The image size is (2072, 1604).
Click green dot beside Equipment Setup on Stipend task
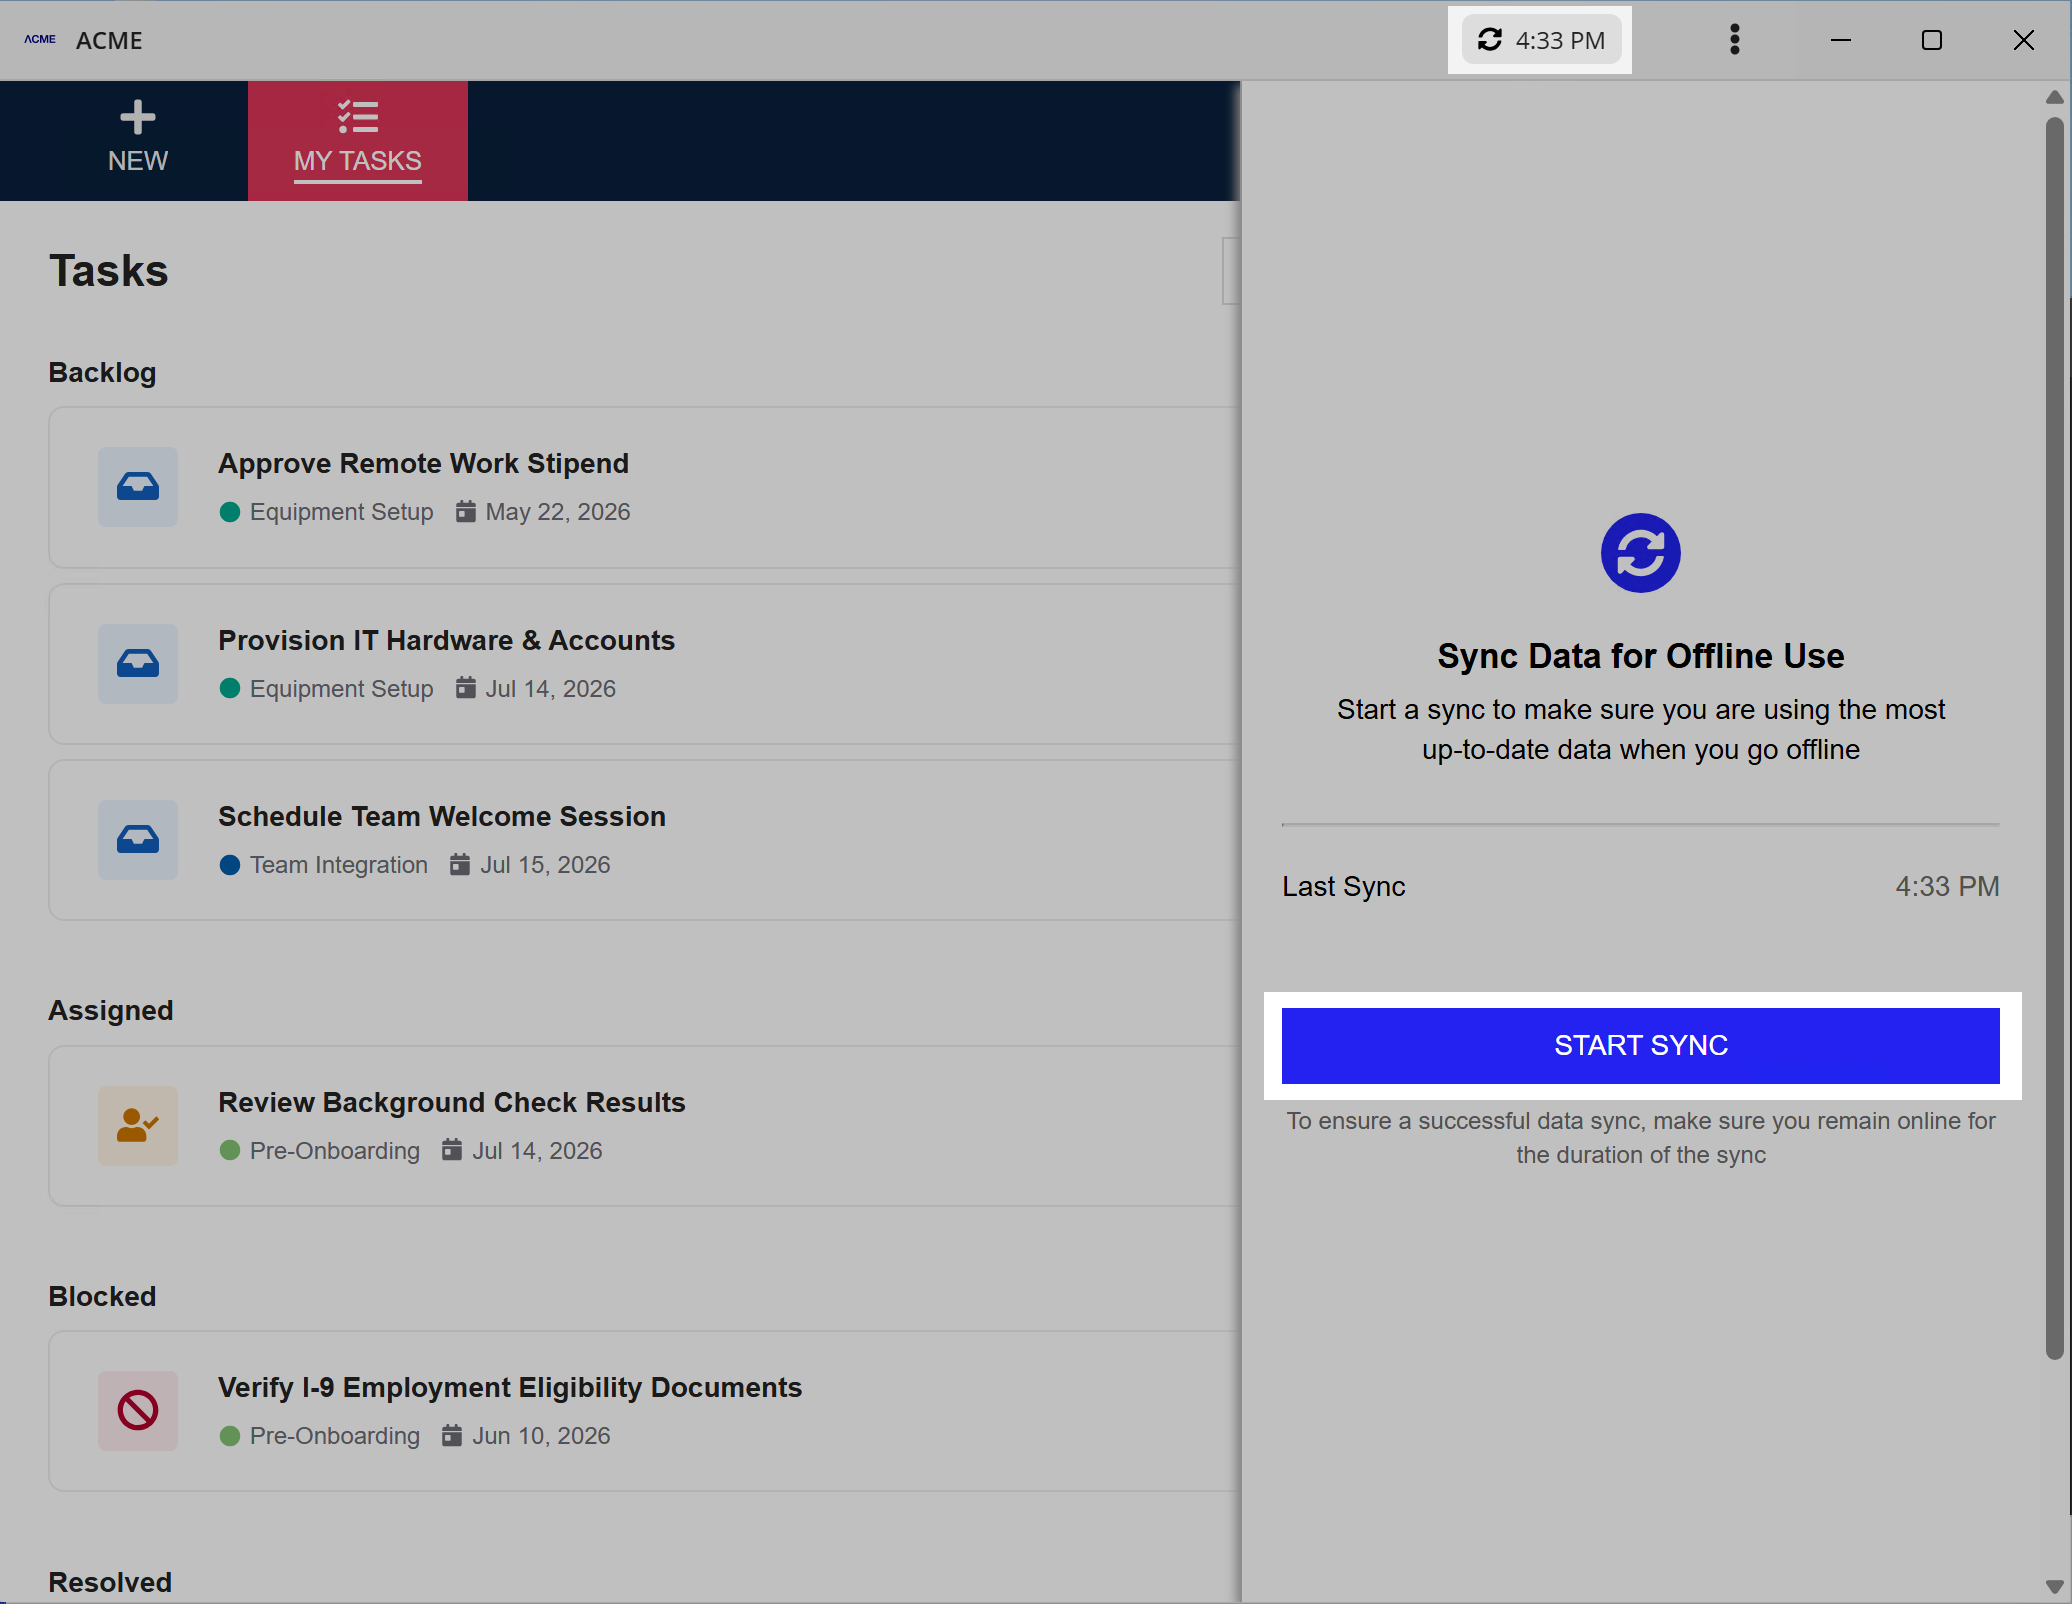pos(230,512)
